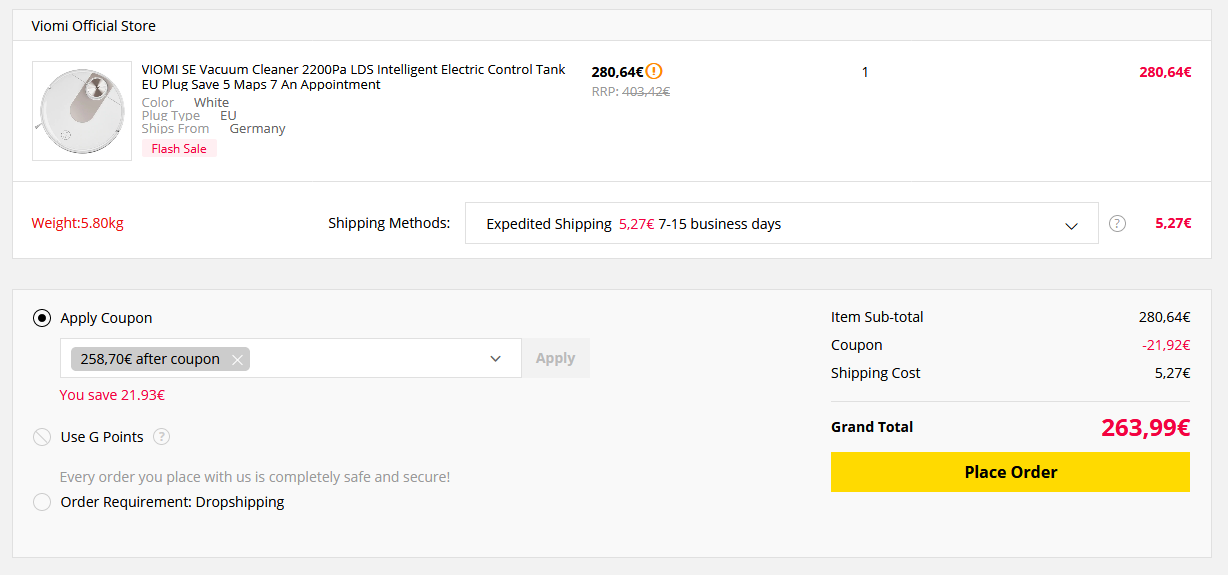Click the crossed-out RRP price

point(645,91)
